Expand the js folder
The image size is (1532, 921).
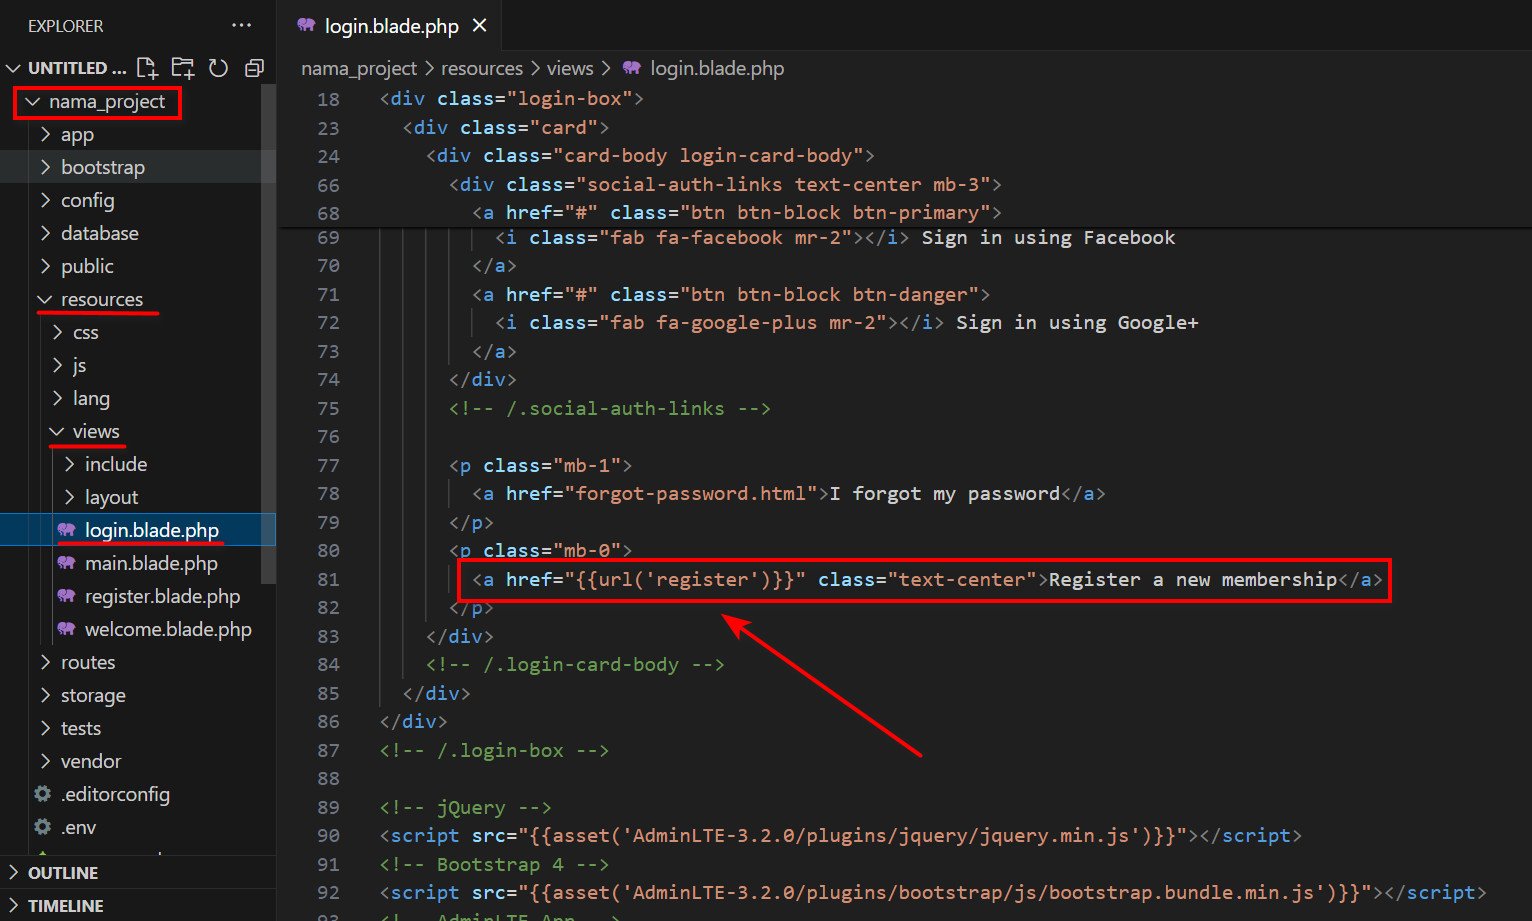[57, 366]
